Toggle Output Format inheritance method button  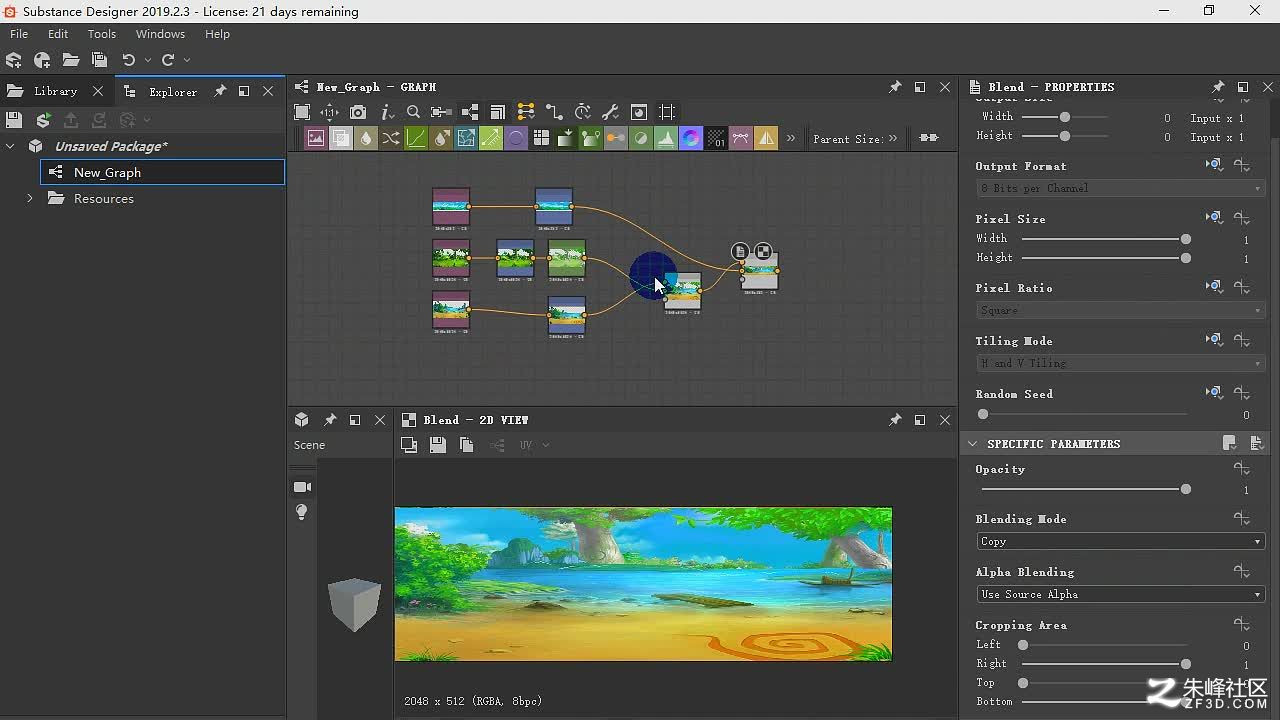coord(1214,165)
